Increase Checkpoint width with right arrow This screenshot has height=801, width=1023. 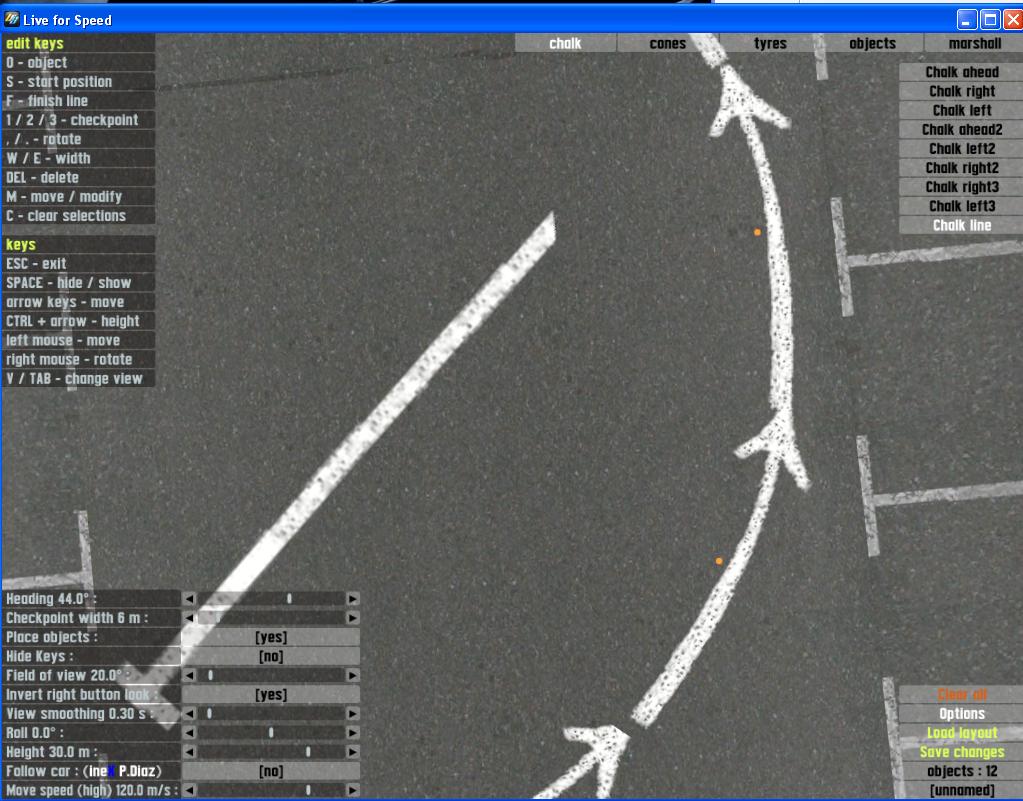353,618
